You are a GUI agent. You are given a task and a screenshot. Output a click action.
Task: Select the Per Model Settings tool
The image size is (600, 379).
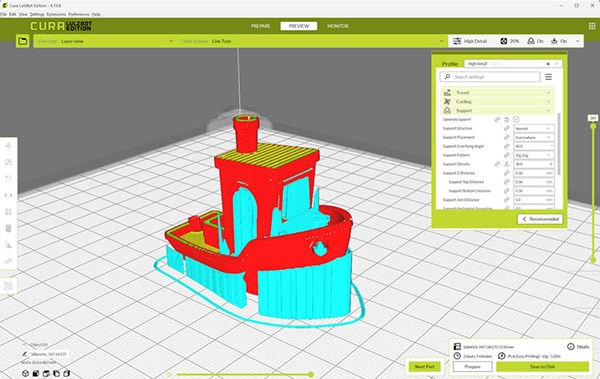(8, 212)
